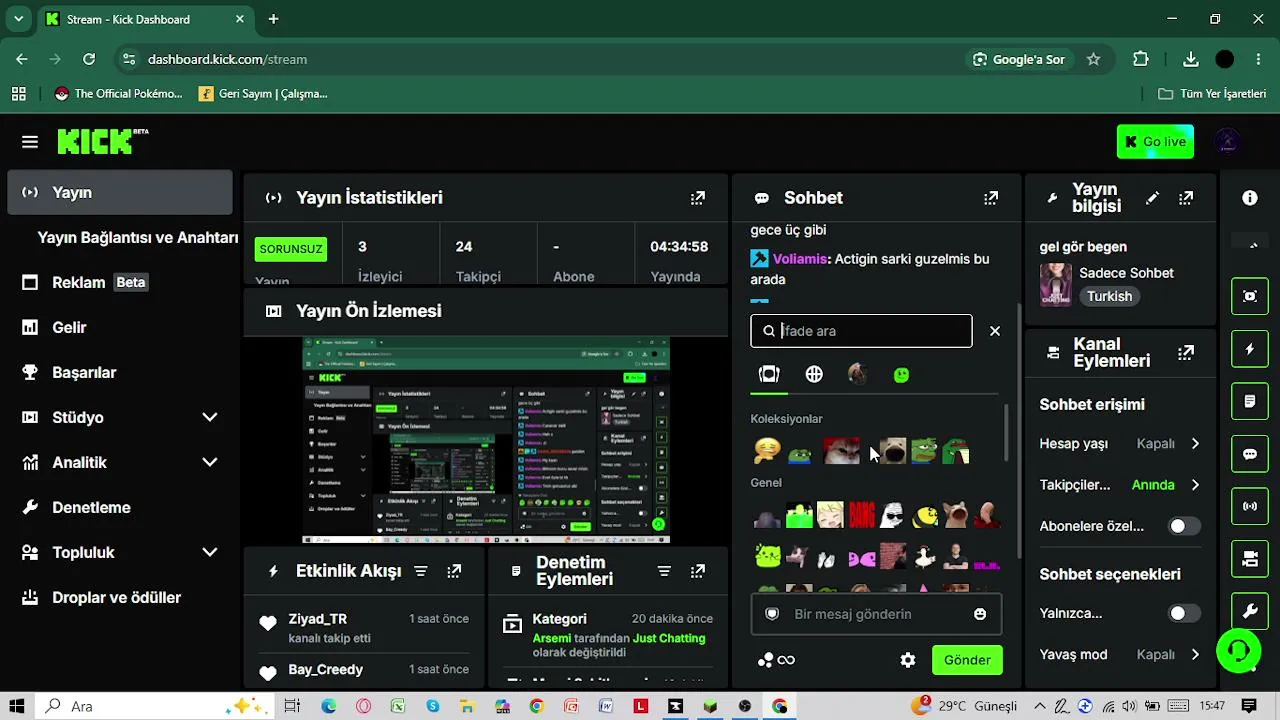This screenshot has height=720, width=1280.
Task: Click the Bir mesaj gönderin message box
Action: point(876,614)
